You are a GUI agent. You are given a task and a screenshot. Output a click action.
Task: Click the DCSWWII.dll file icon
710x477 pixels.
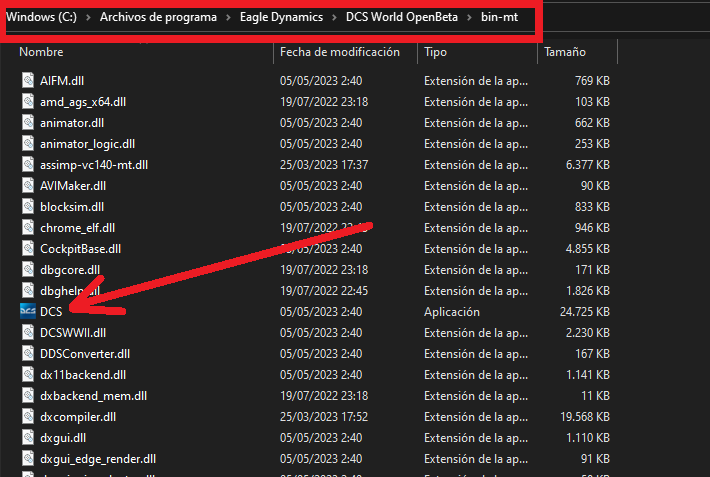pos(28,332)
